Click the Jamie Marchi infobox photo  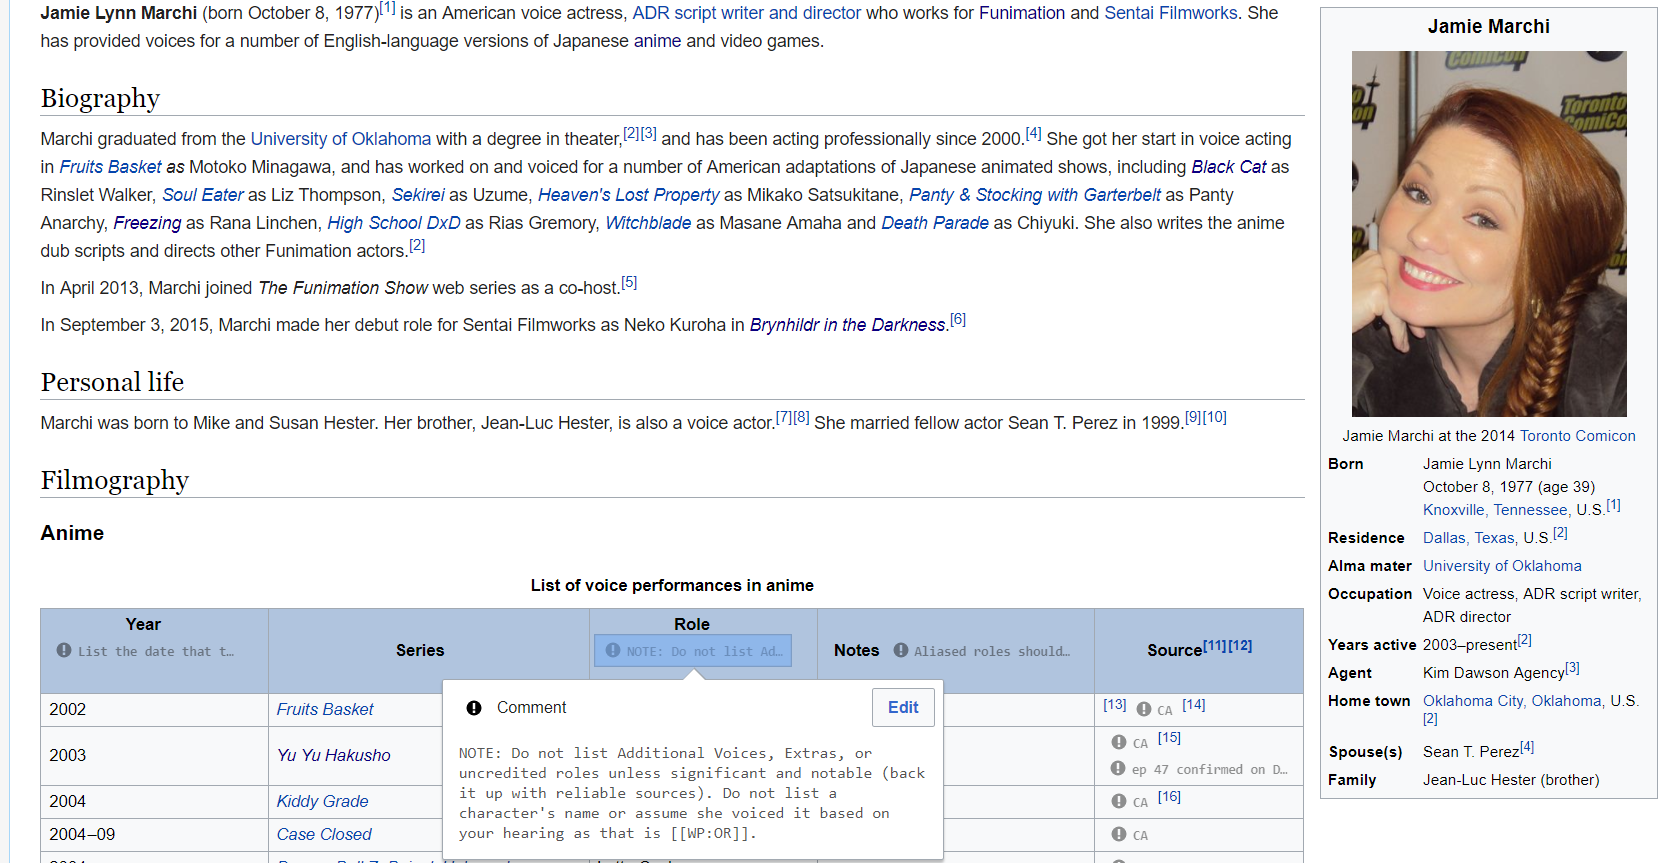click(1489, 234)
